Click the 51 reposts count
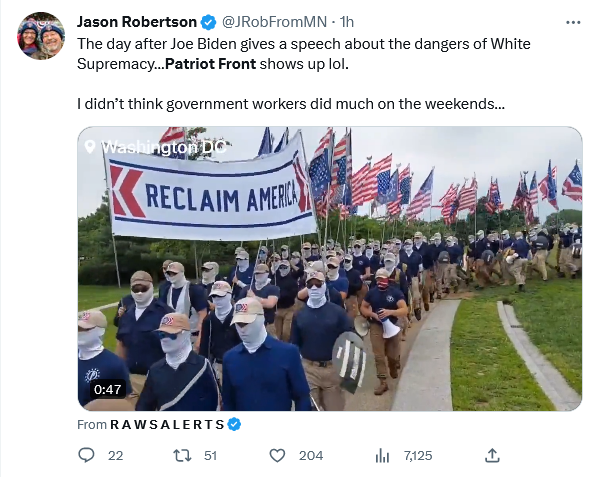The height and width of the screenshot is (477, 598). coord(210,456)
